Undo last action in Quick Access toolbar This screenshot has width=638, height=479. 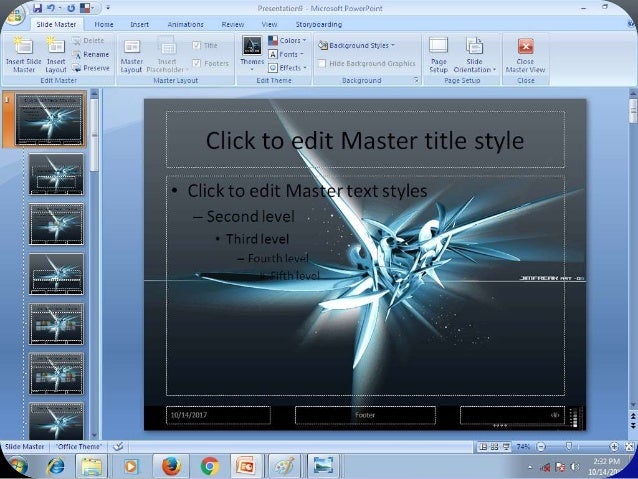[51, 8]
